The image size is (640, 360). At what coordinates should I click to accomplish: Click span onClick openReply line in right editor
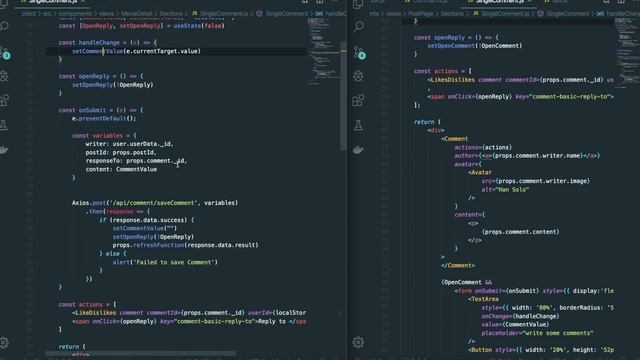(x=520, y=97)
